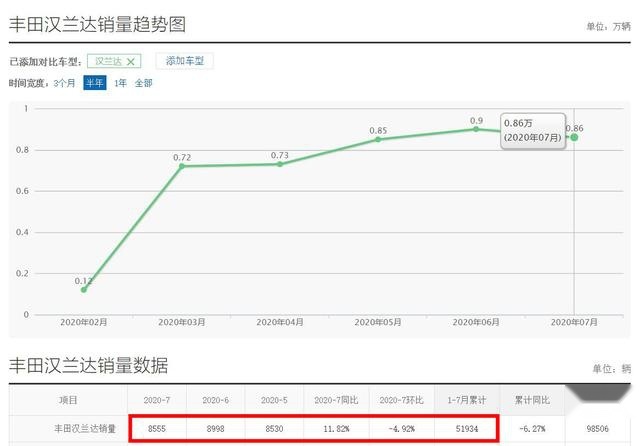
Task: Click the 0.86万 tooltip box
Action: (533, 131)
